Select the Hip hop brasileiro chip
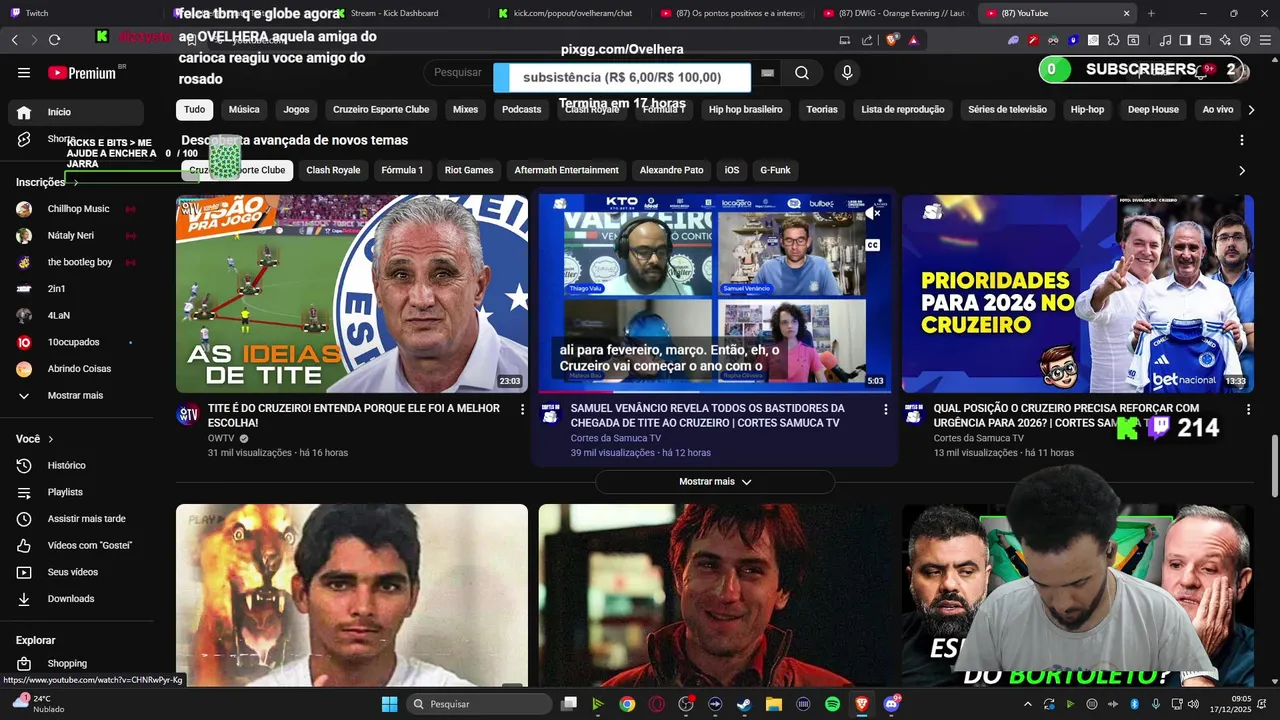The height and width of the screenshot is (720, 1280). 745,110
